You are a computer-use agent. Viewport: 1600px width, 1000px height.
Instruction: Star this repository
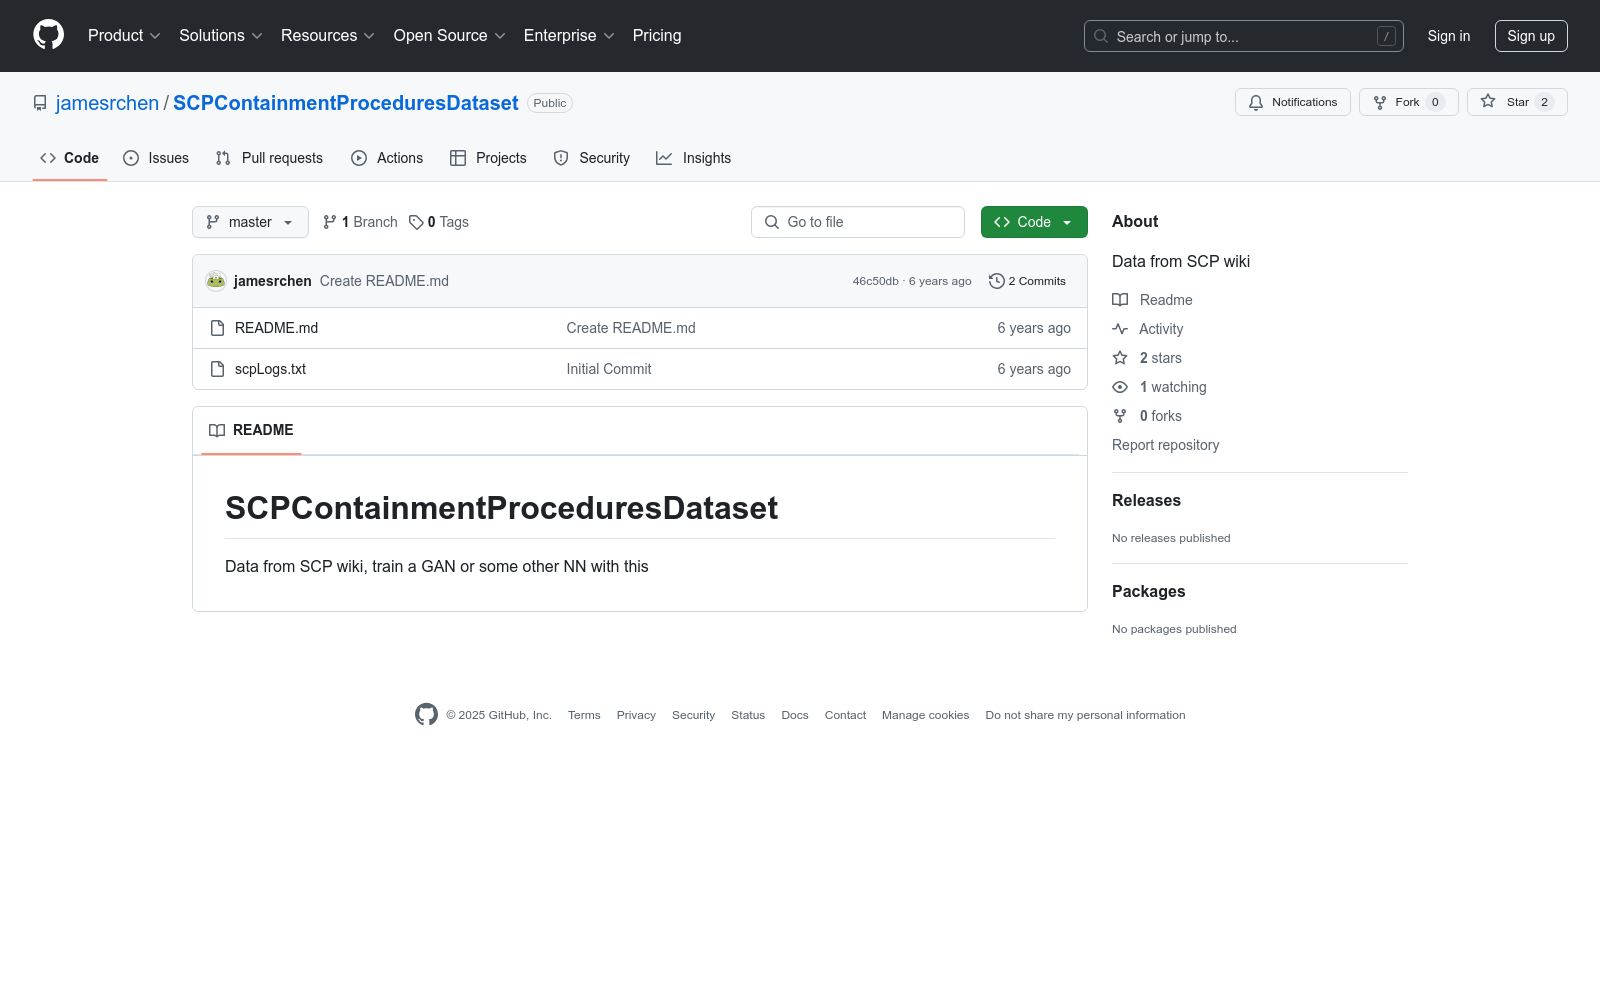point(1517,102)
